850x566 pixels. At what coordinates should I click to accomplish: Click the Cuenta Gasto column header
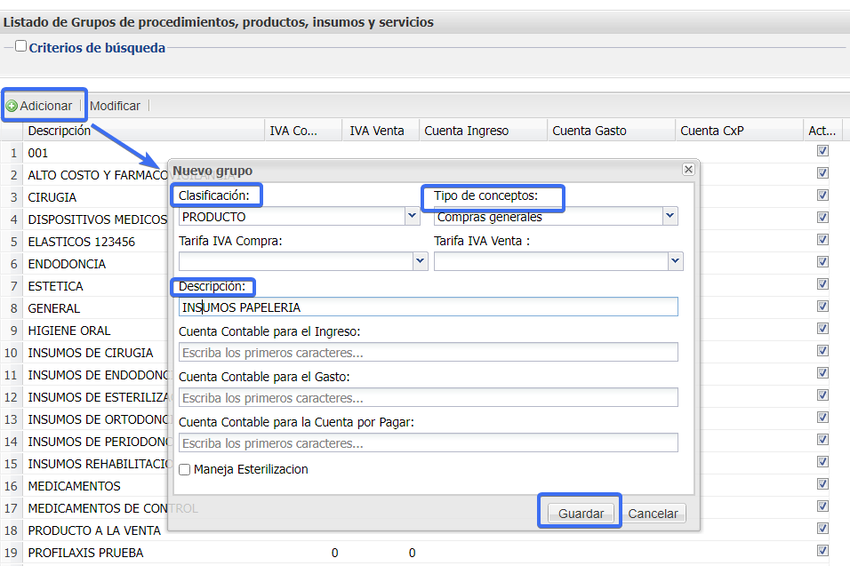point(589,130)
